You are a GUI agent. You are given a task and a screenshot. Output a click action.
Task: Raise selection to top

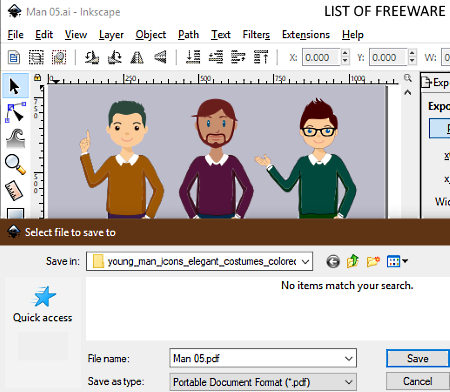pyautogui.click(x=261, y=57)
